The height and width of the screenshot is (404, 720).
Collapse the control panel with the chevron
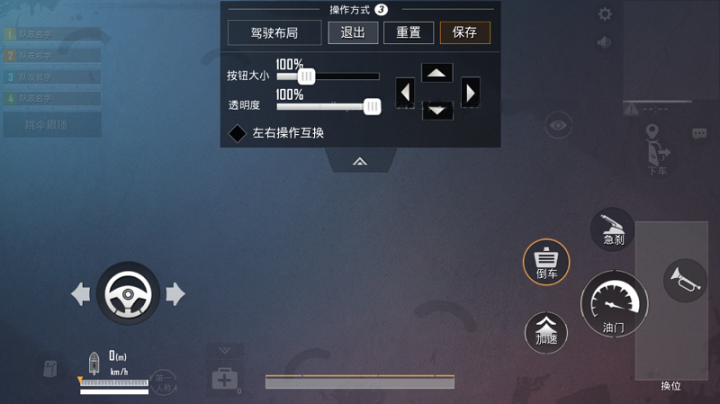tap(360, 161)
